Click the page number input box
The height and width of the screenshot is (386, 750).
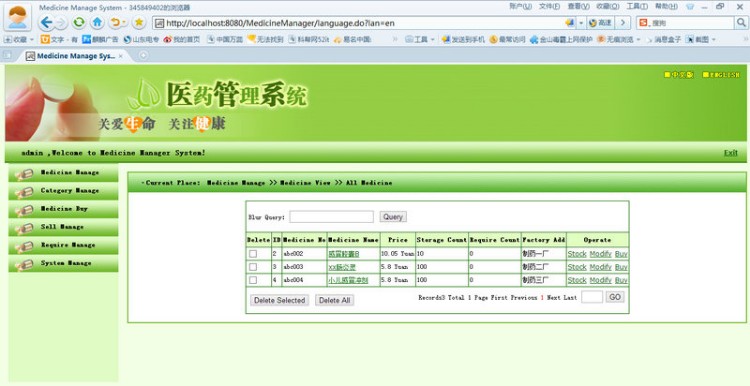[x=592, y=297]
